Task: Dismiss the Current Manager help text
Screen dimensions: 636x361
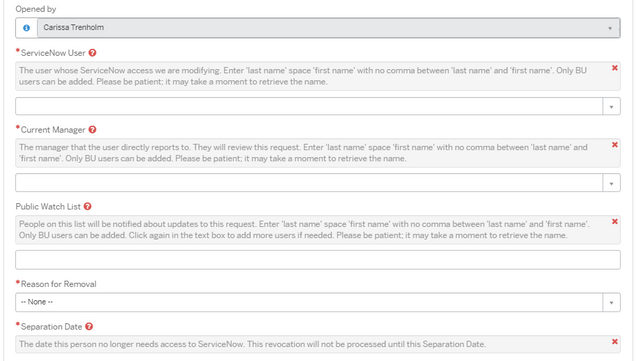Action: (615, 145)
